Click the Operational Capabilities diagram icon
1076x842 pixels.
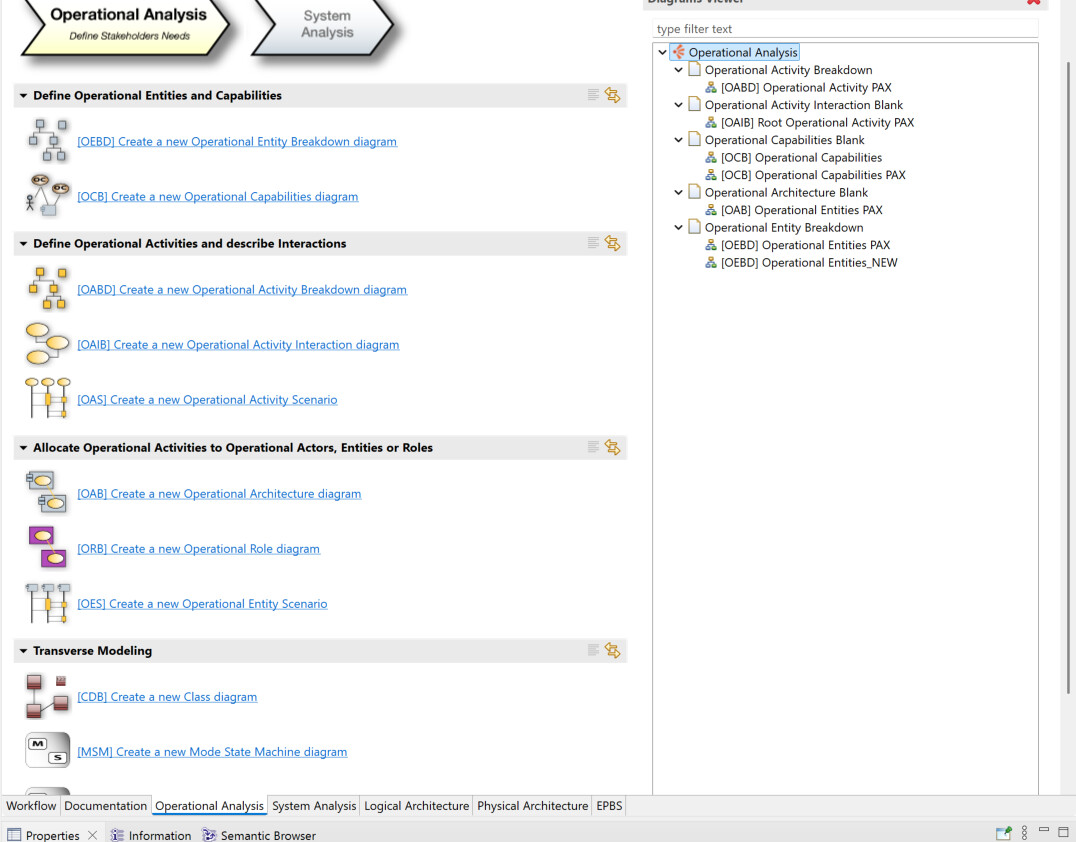[x=47, y=196]
